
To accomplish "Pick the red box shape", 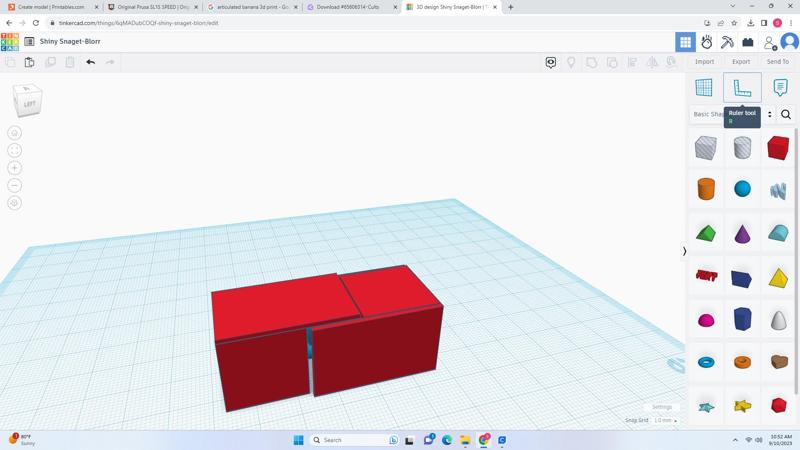I will (778, 148).
